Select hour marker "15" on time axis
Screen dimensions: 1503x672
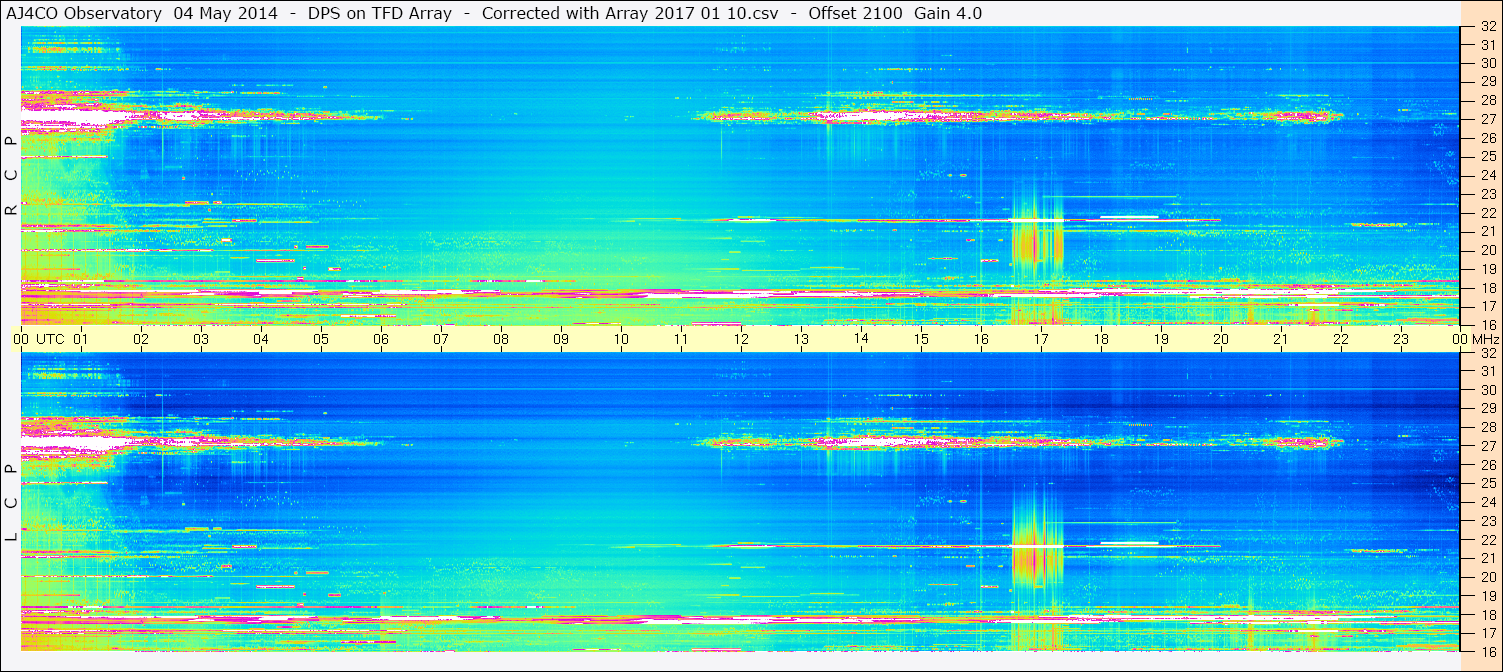point(921,339)
